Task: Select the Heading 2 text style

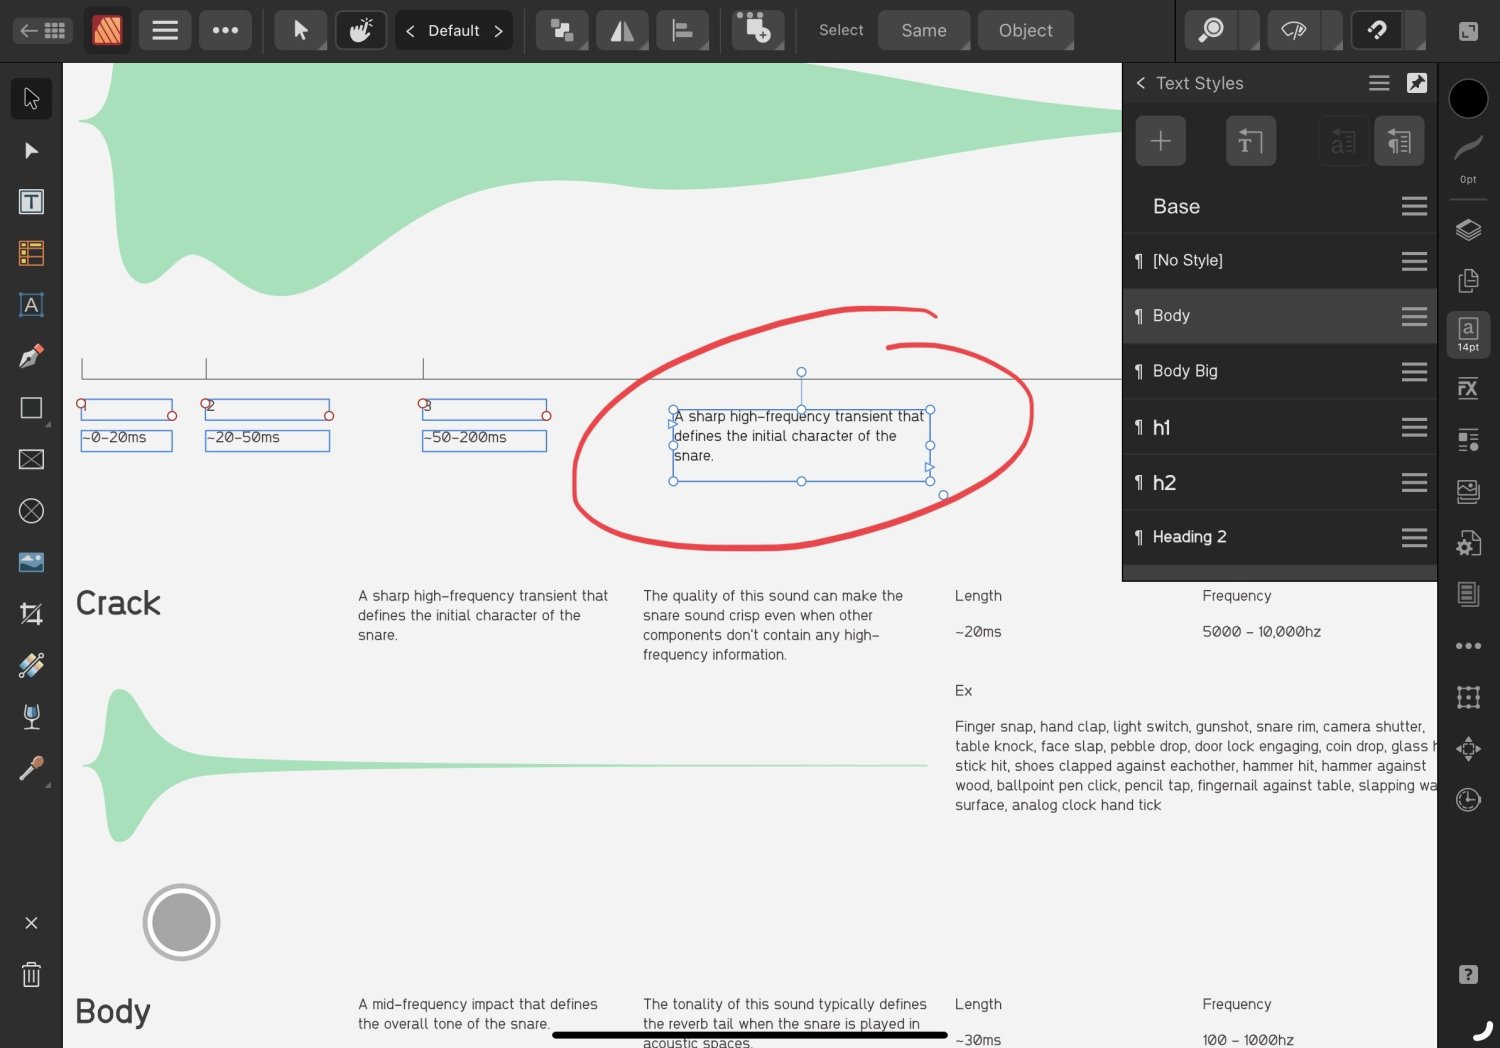Action: [1189, 537]
